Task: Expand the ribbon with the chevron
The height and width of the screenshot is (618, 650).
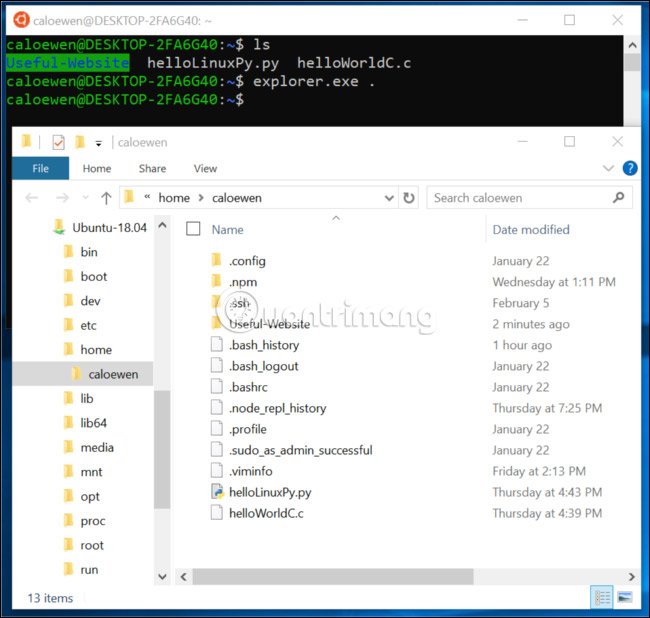Action: [608, 168]
